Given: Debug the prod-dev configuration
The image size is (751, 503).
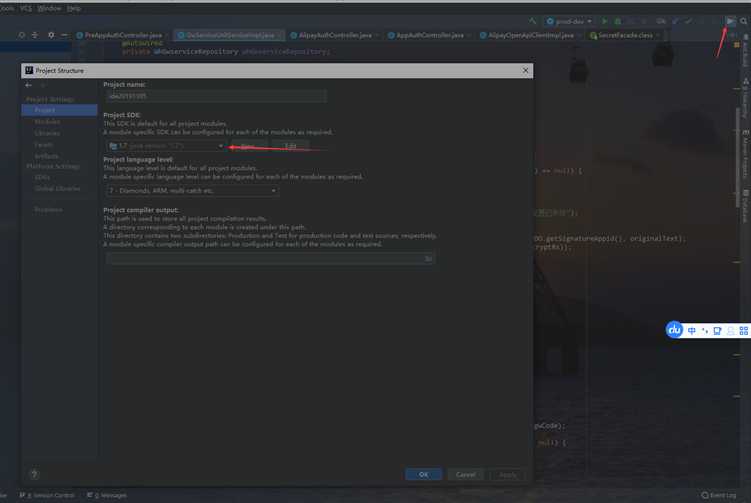Looking at the screenshot, I should [618, 21].
